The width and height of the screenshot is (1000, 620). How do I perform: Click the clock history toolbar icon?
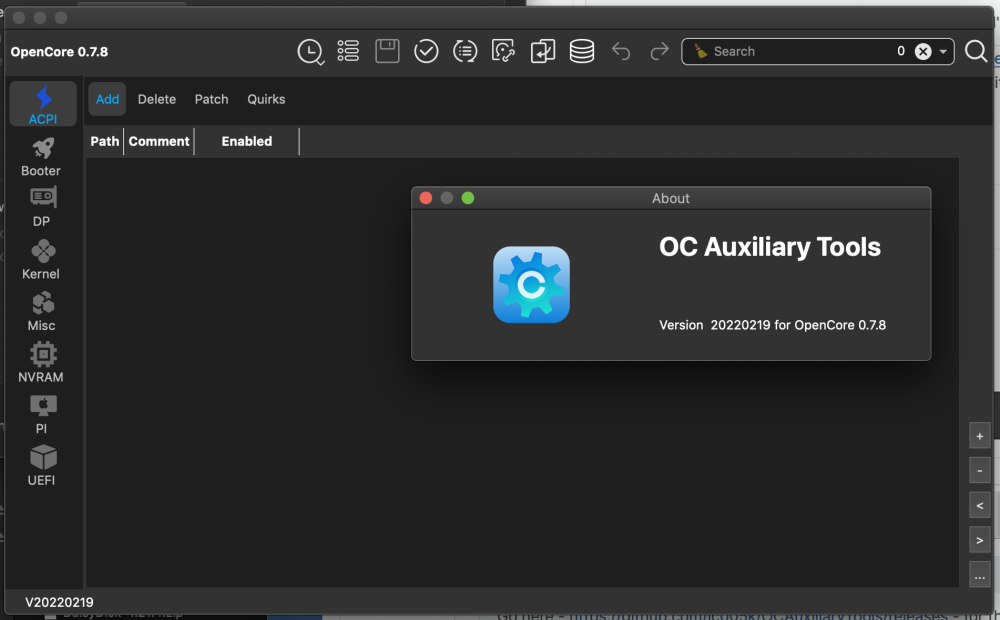[x=311, y=52]
